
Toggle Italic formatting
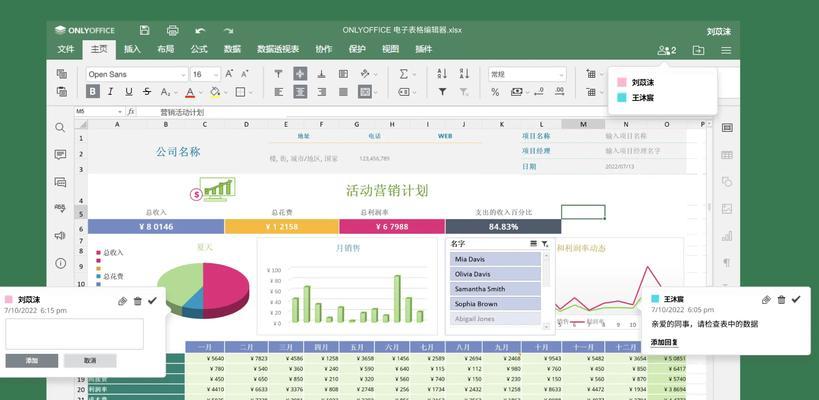pyautogui.click(x=110, y=92)
